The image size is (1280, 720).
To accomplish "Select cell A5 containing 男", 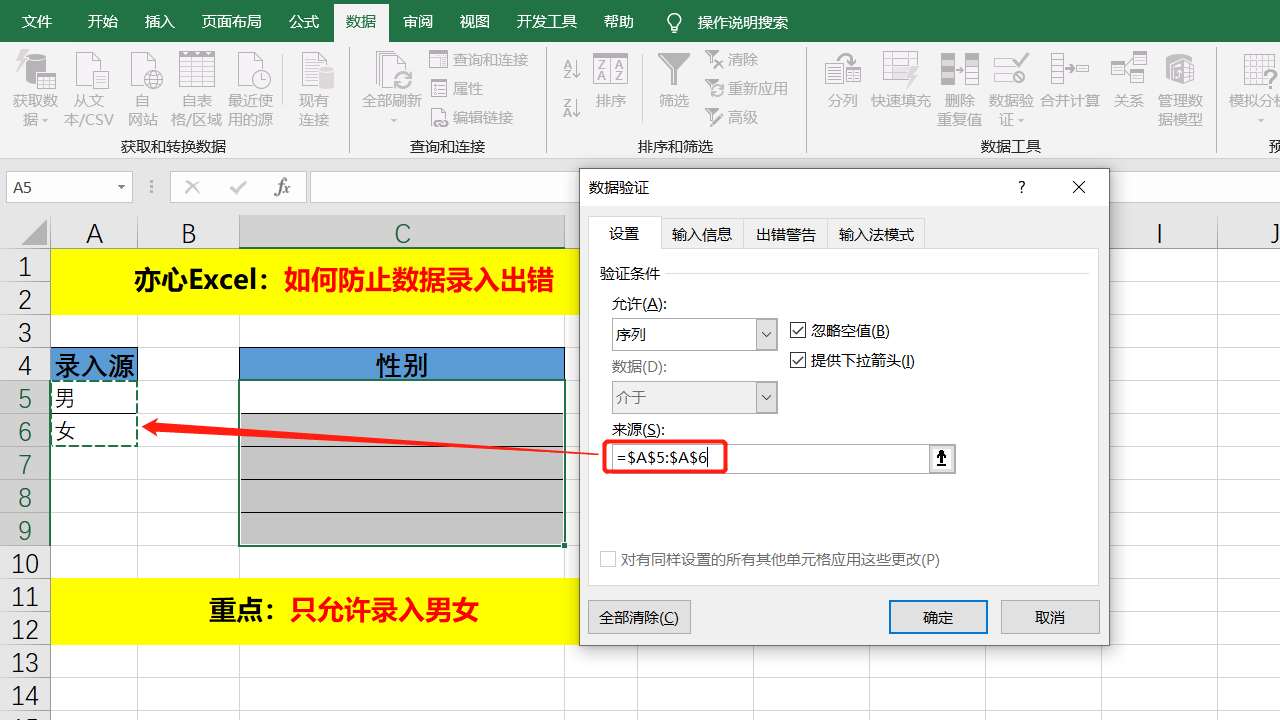I will click(x=94, y=397).
